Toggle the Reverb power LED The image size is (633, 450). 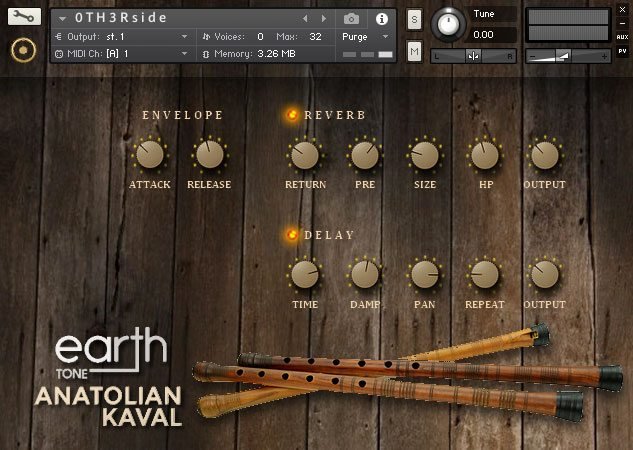pos(293,115)
